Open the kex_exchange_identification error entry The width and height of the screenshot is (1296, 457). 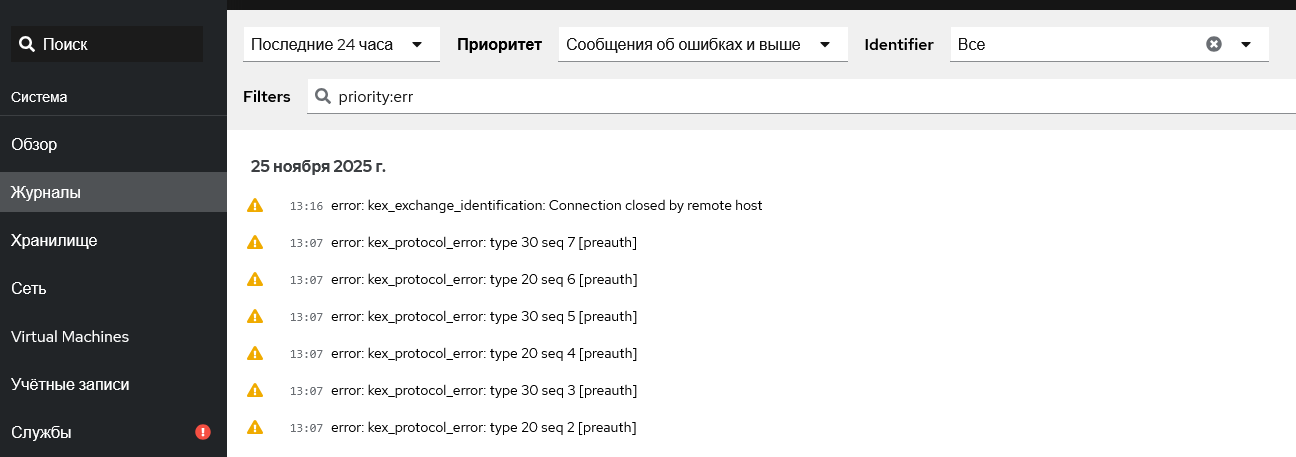tap(546, 205)
